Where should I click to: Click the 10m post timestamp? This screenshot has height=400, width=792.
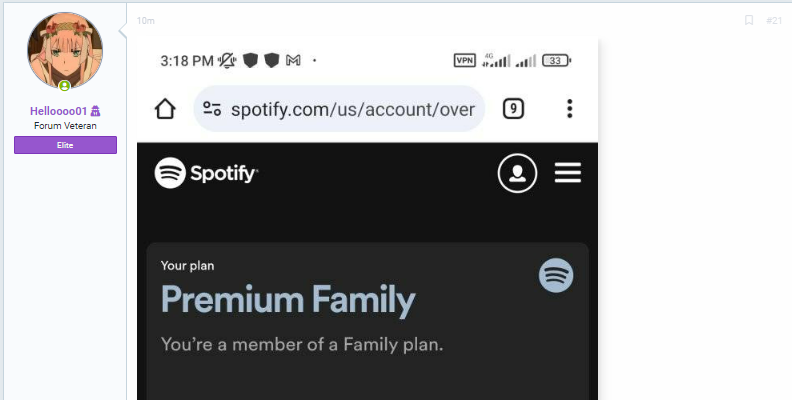coord(145,21)
